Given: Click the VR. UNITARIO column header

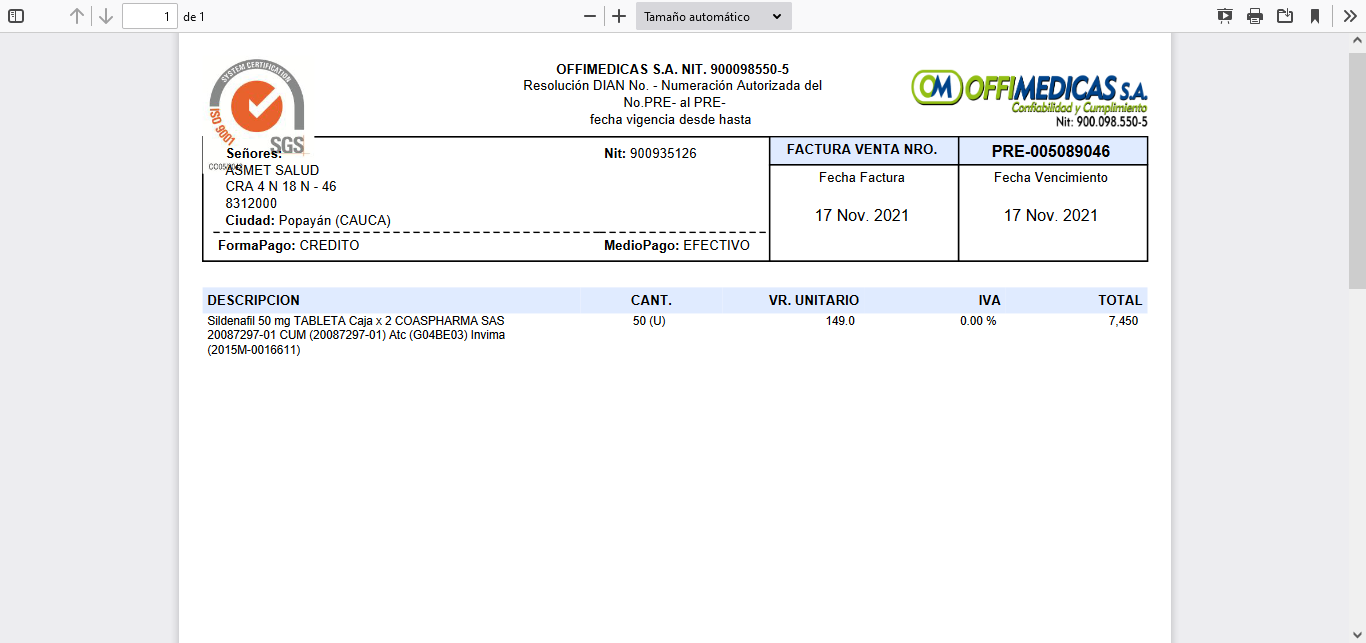Looking at the screenshot, I should (814, 300).
